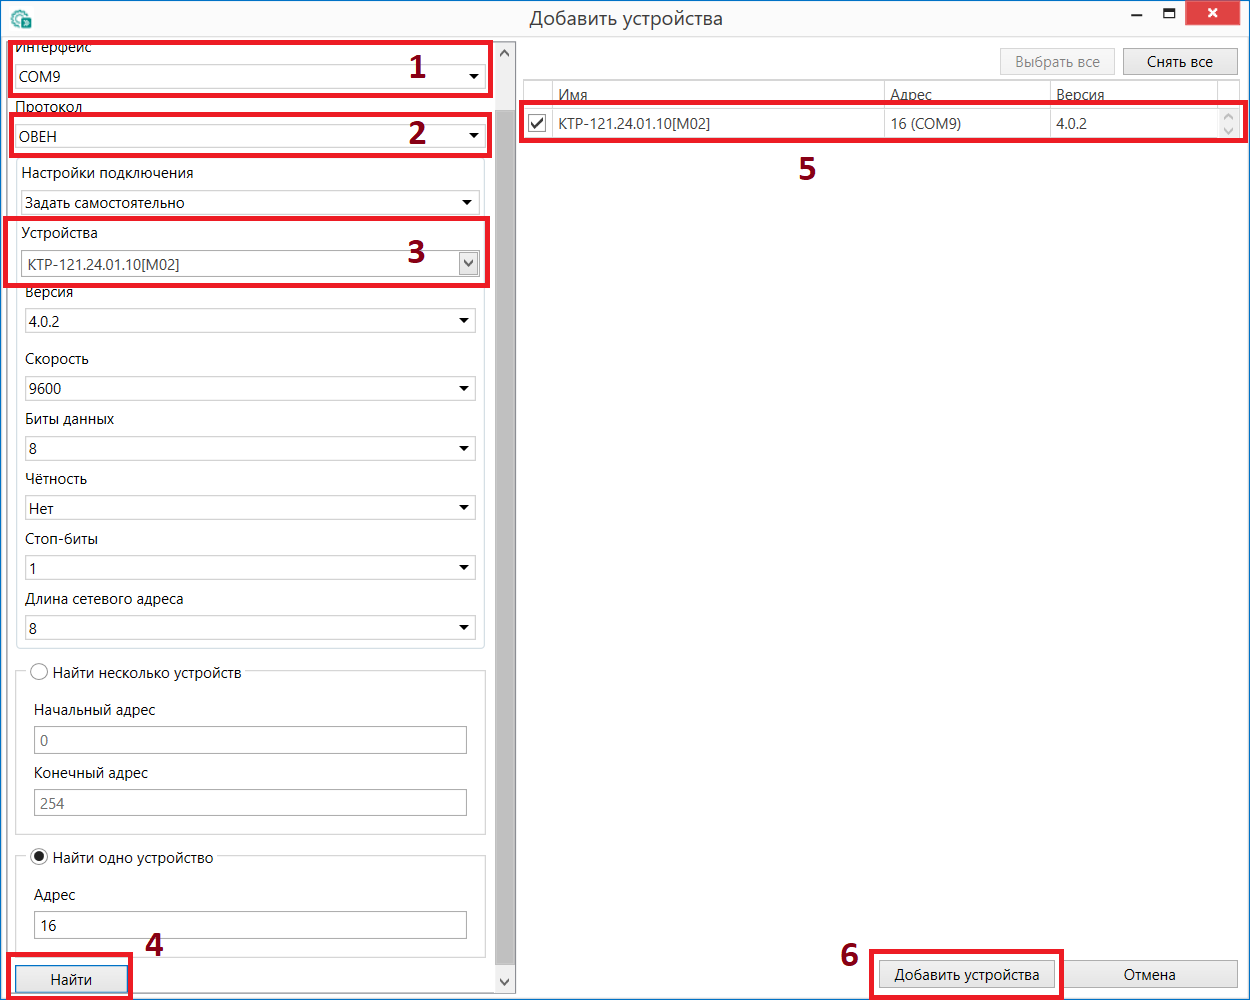
Task: Select the Найти одно устройство radio button
Action: 40,857
